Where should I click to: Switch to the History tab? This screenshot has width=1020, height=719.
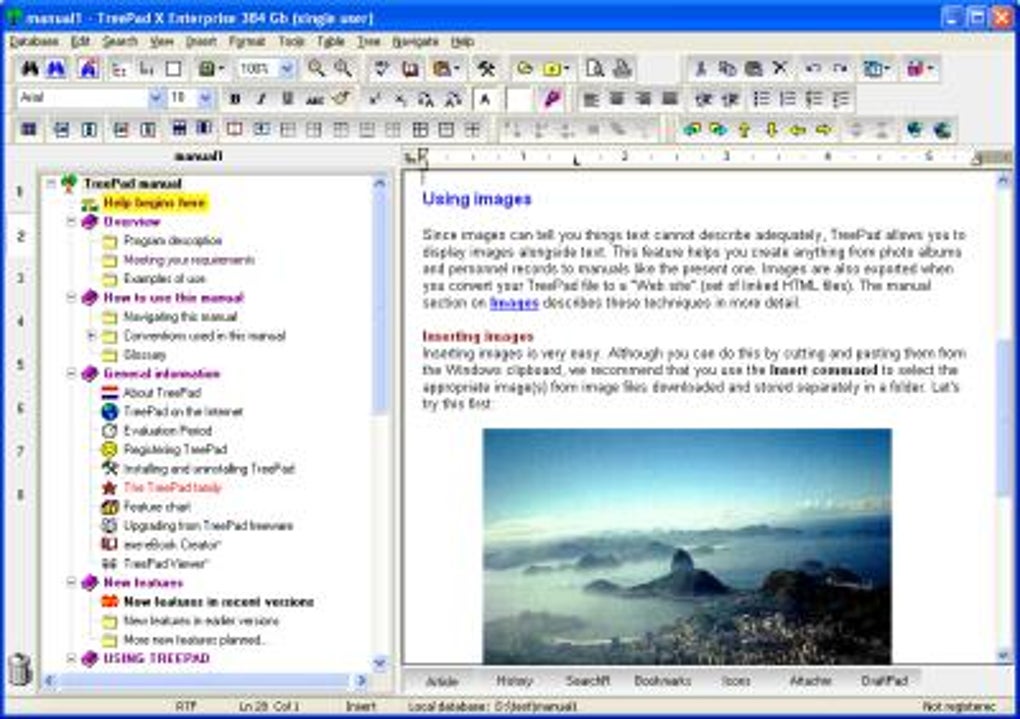click(515, 681)
